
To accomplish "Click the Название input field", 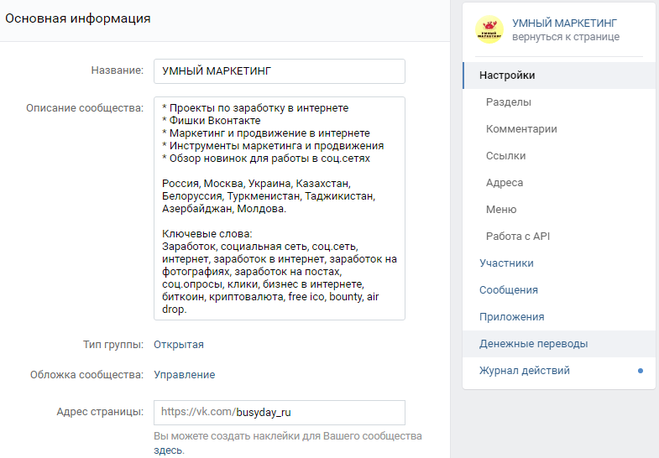I will click(278, 72).
